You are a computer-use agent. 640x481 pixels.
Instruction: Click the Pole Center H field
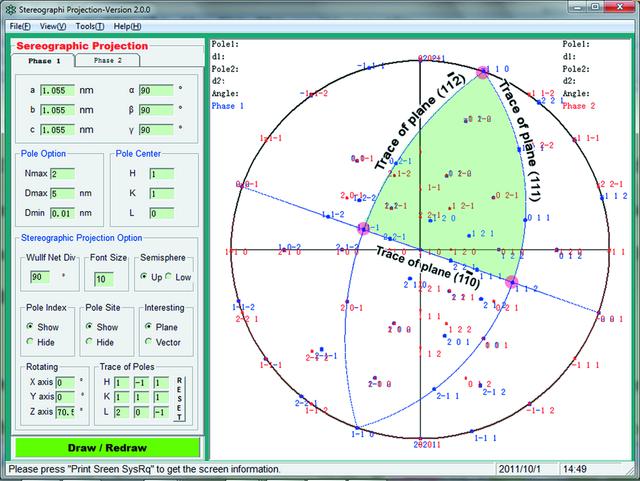click(162, 174)
